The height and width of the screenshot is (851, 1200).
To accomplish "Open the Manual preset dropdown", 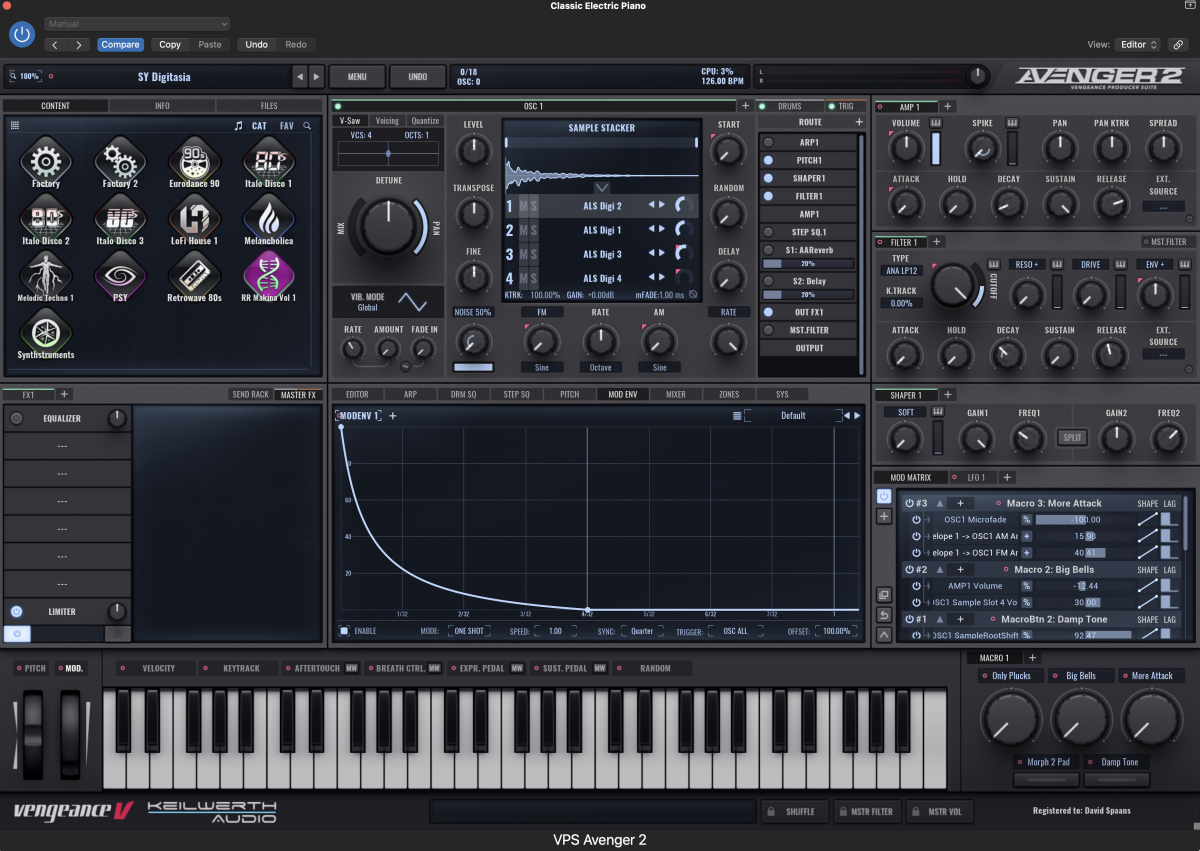I will tap(137, 24).
